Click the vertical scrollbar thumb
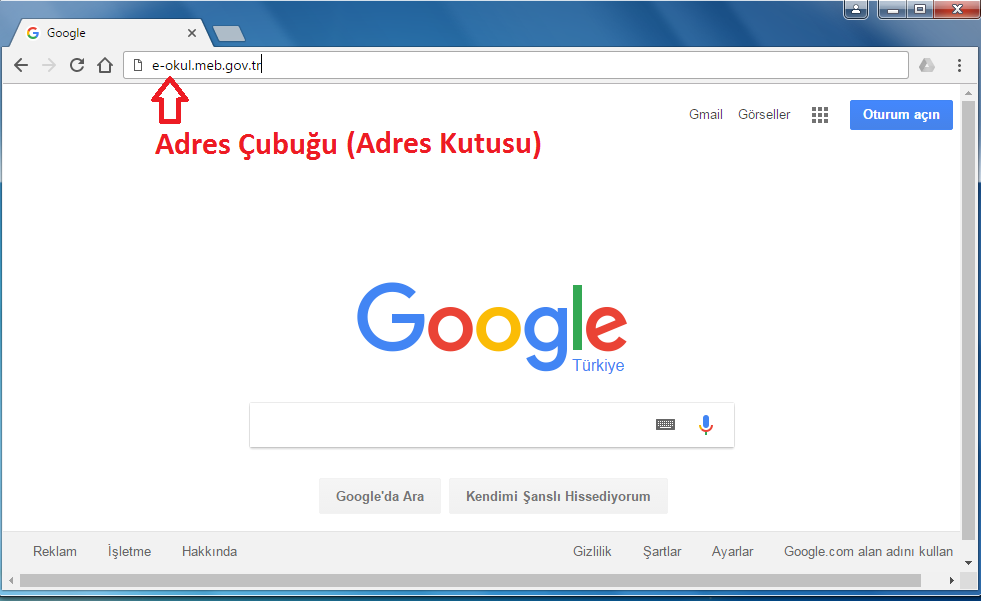The height and width of the screenshot is (601, 981). (x=968, y=321)
